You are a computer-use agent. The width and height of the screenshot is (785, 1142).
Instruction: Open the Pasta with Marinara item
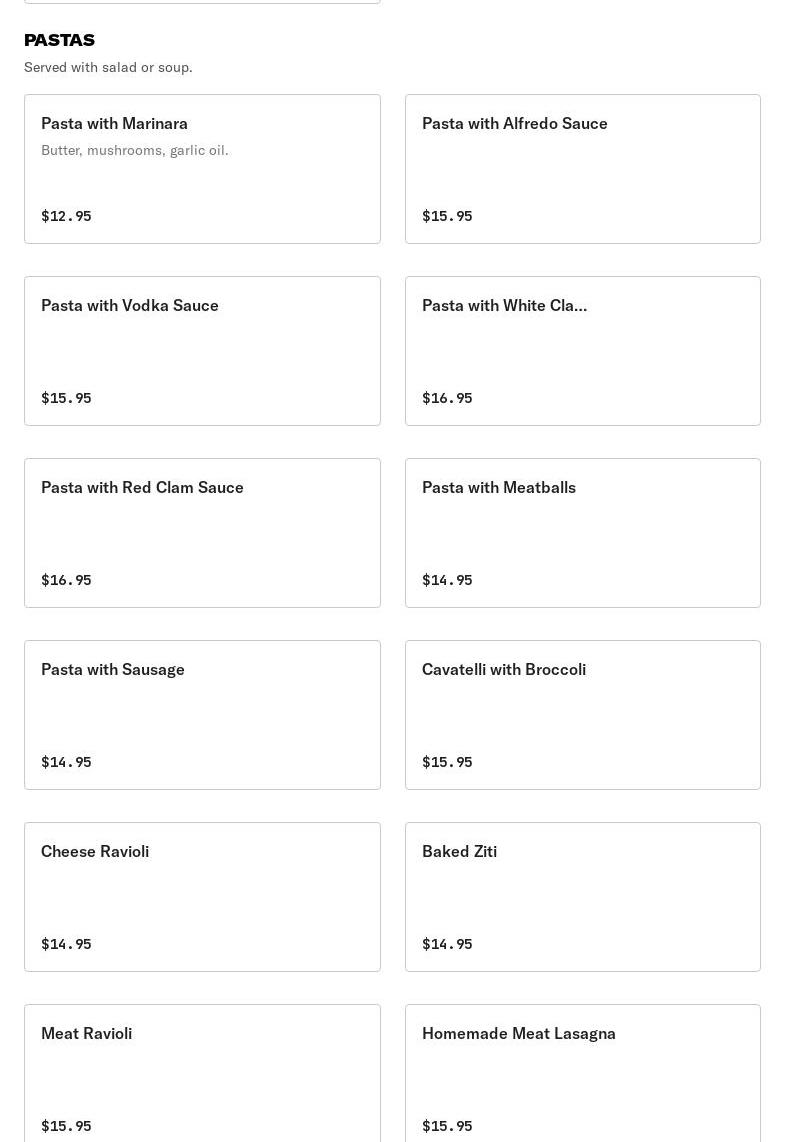click(x=202, y=169)
